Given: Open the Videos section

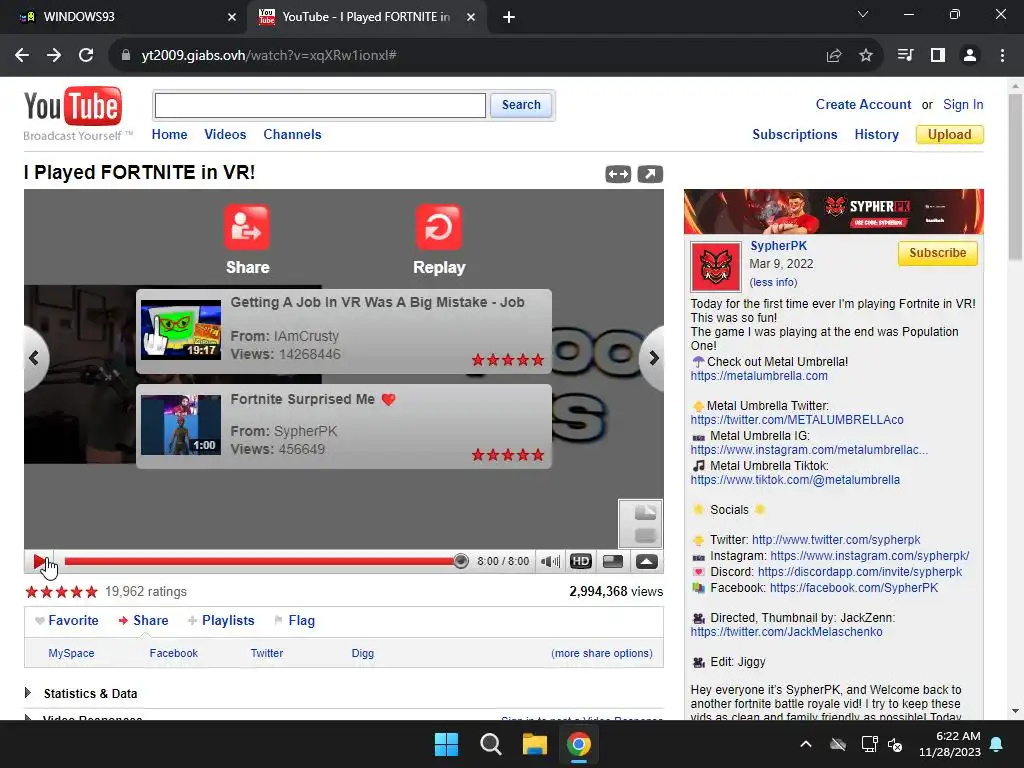Looking at the screenshot, I should pos(225,135).
